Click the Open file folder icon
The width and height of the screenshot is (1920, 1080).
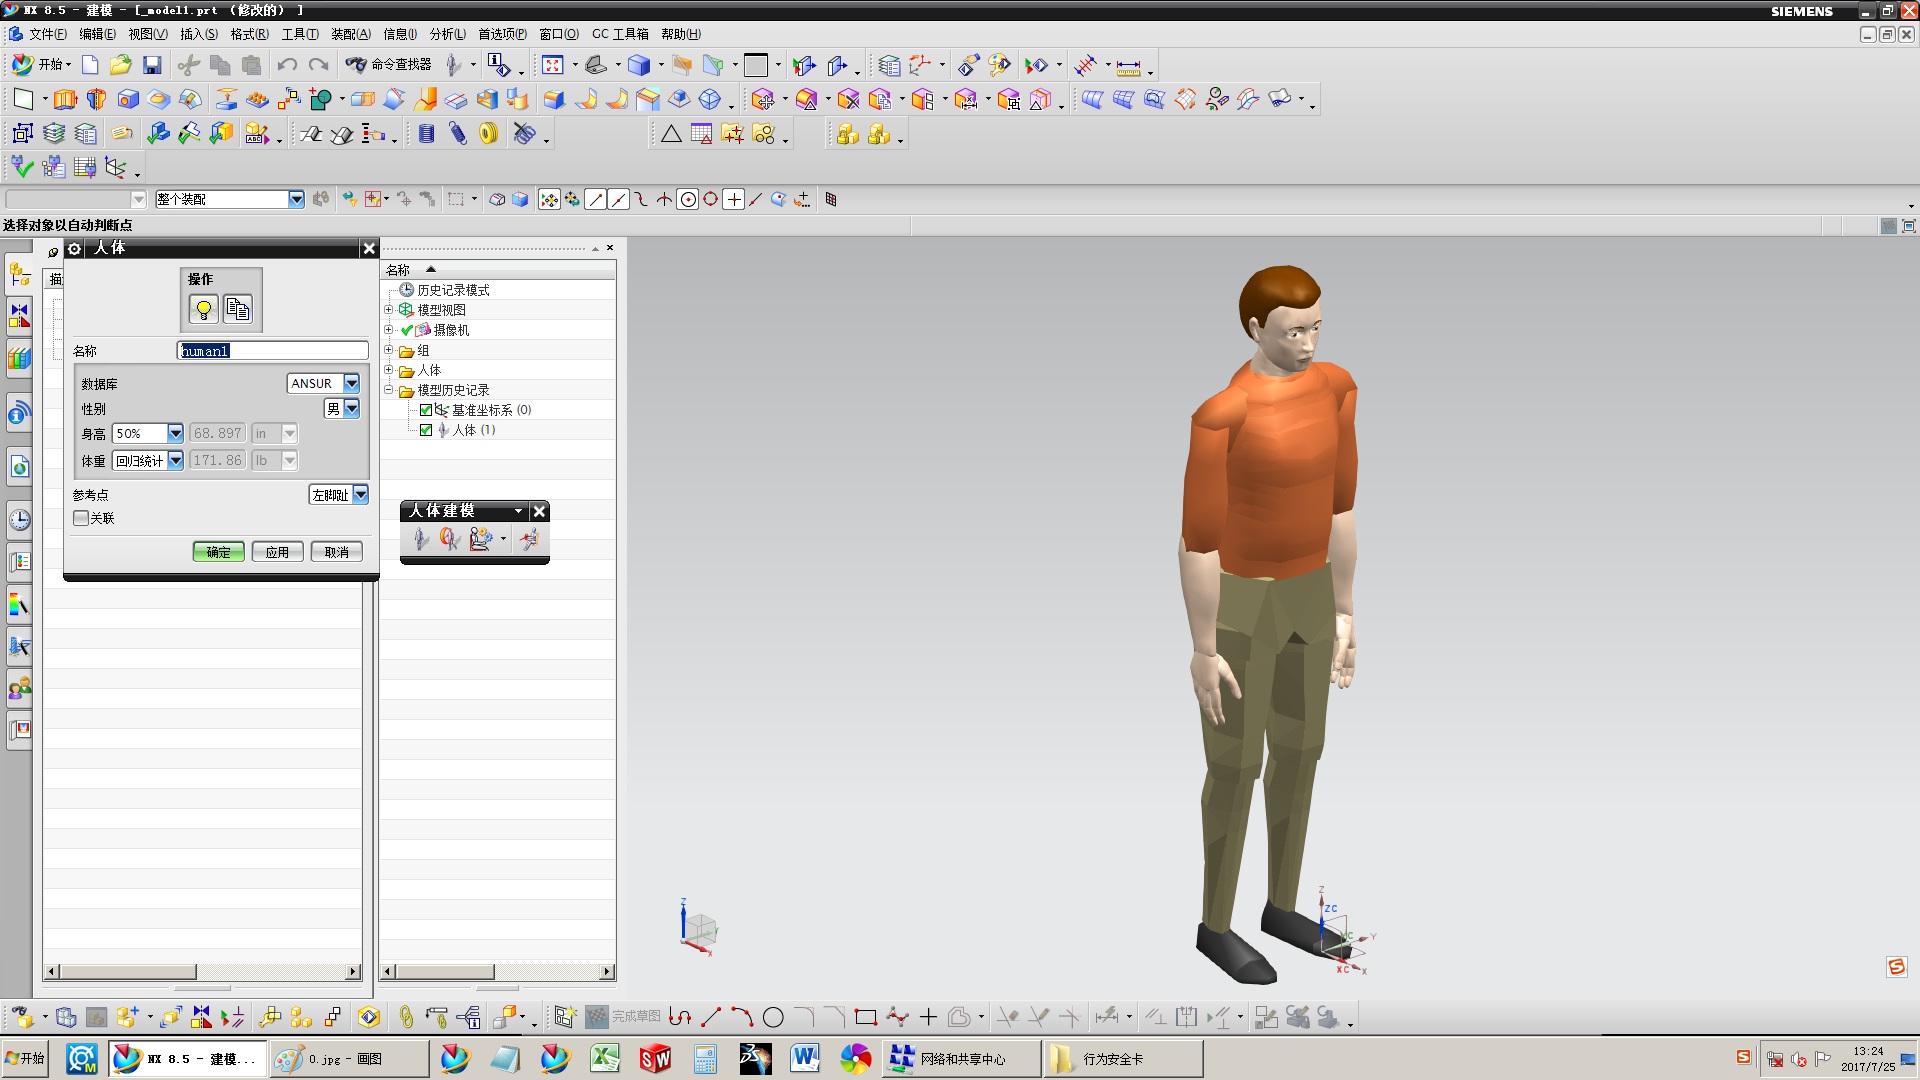(x=121, y=65)
